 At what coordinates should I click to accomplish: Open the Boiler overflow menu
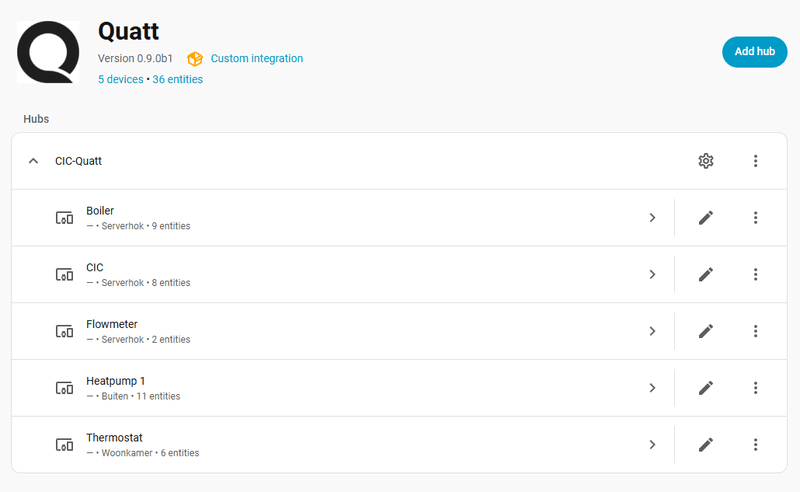tap(756, 218)
